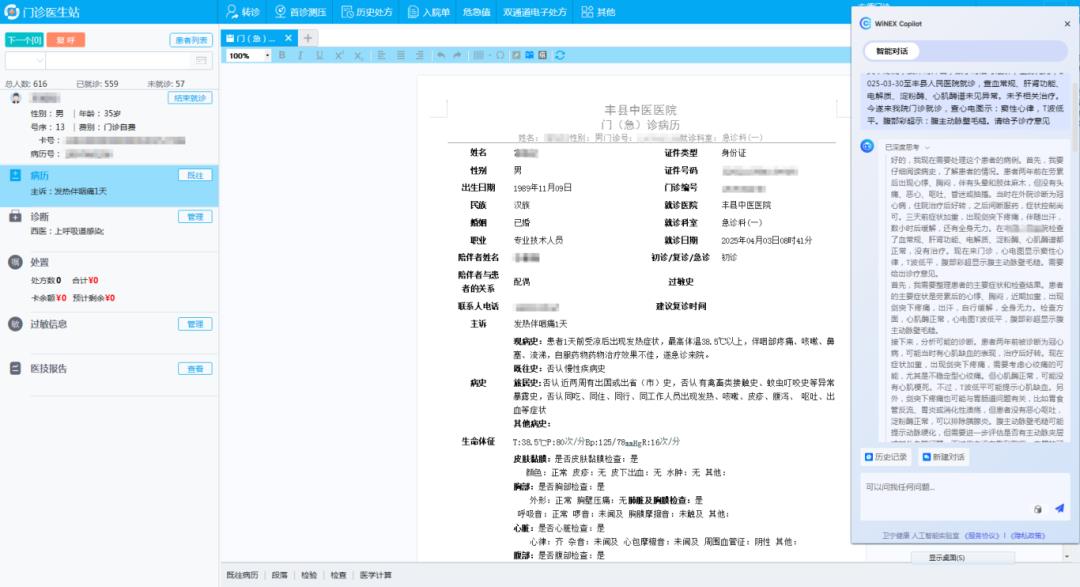Open 医学计算 bottom tab

[x=375, y=575]
